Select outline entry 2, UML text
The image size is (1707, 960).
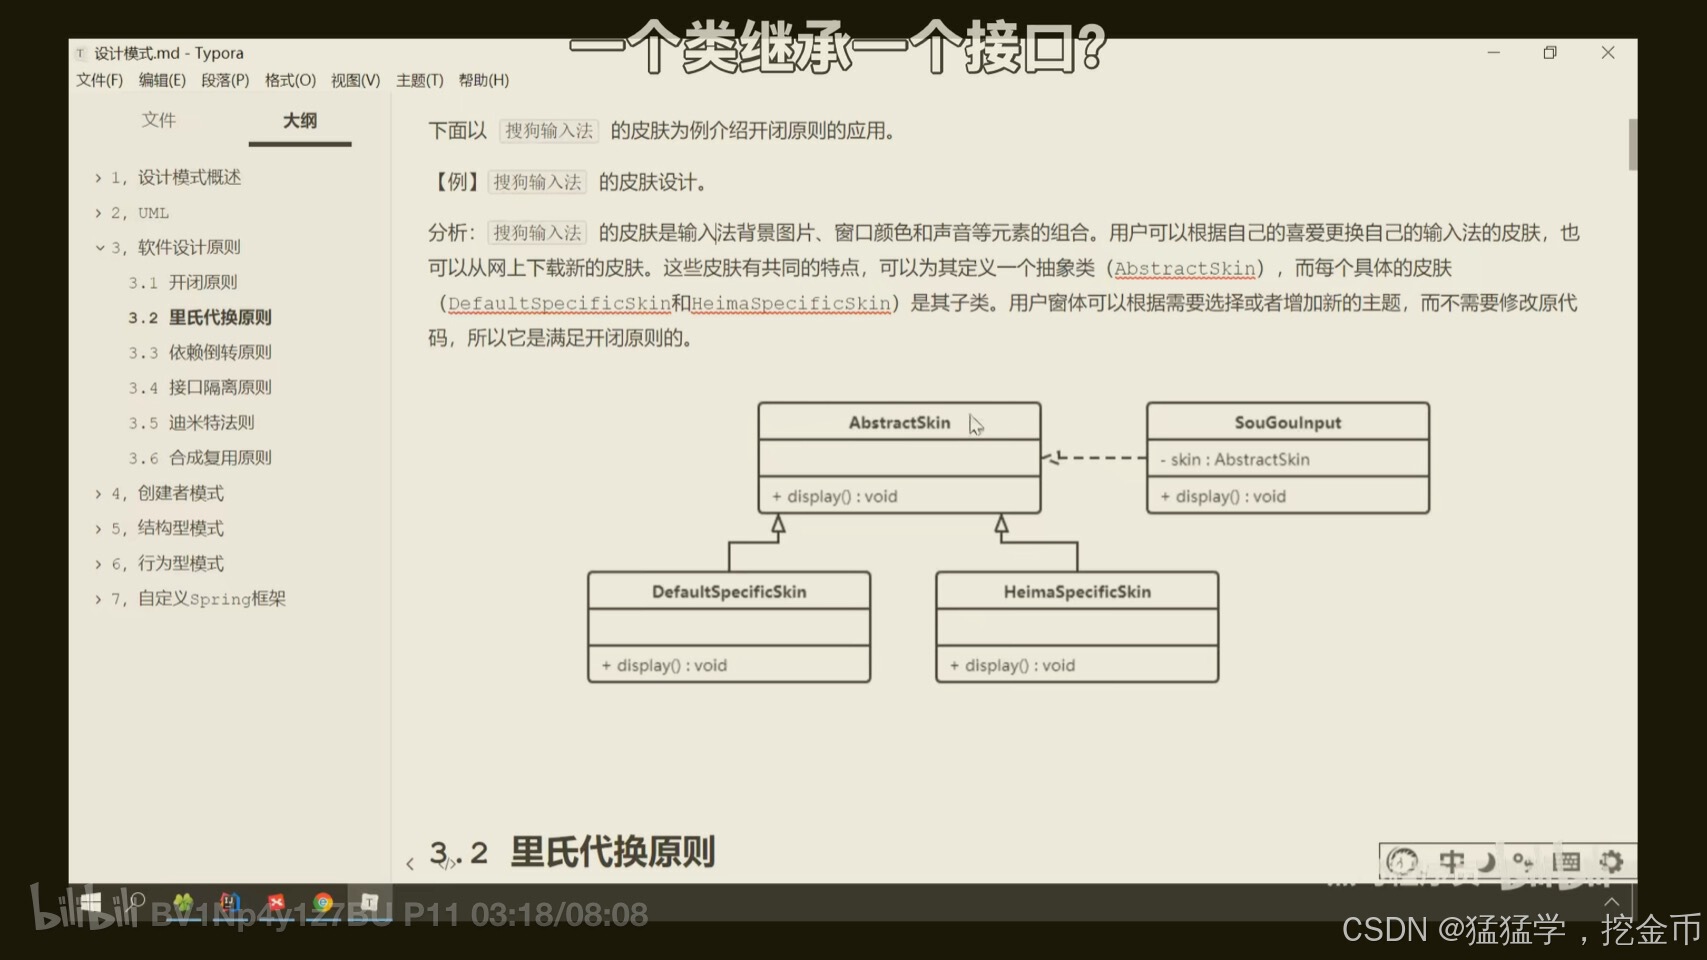pyautogui.click(x=140, y=213)
